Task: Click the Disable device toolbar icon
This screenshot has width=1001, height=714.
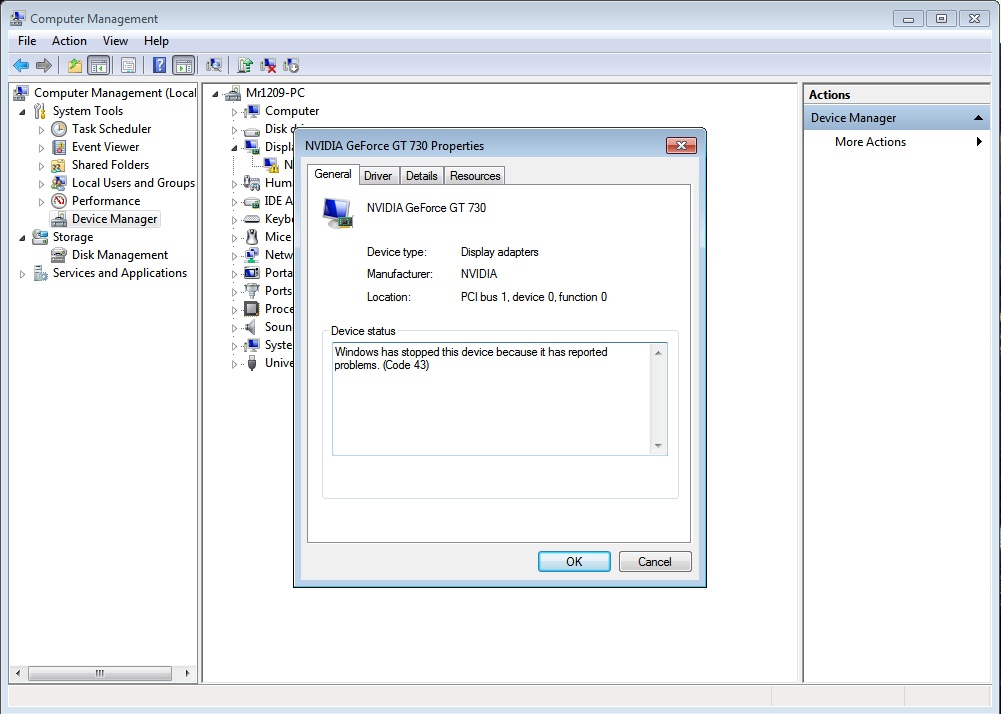Action: [x=291, y=65]
